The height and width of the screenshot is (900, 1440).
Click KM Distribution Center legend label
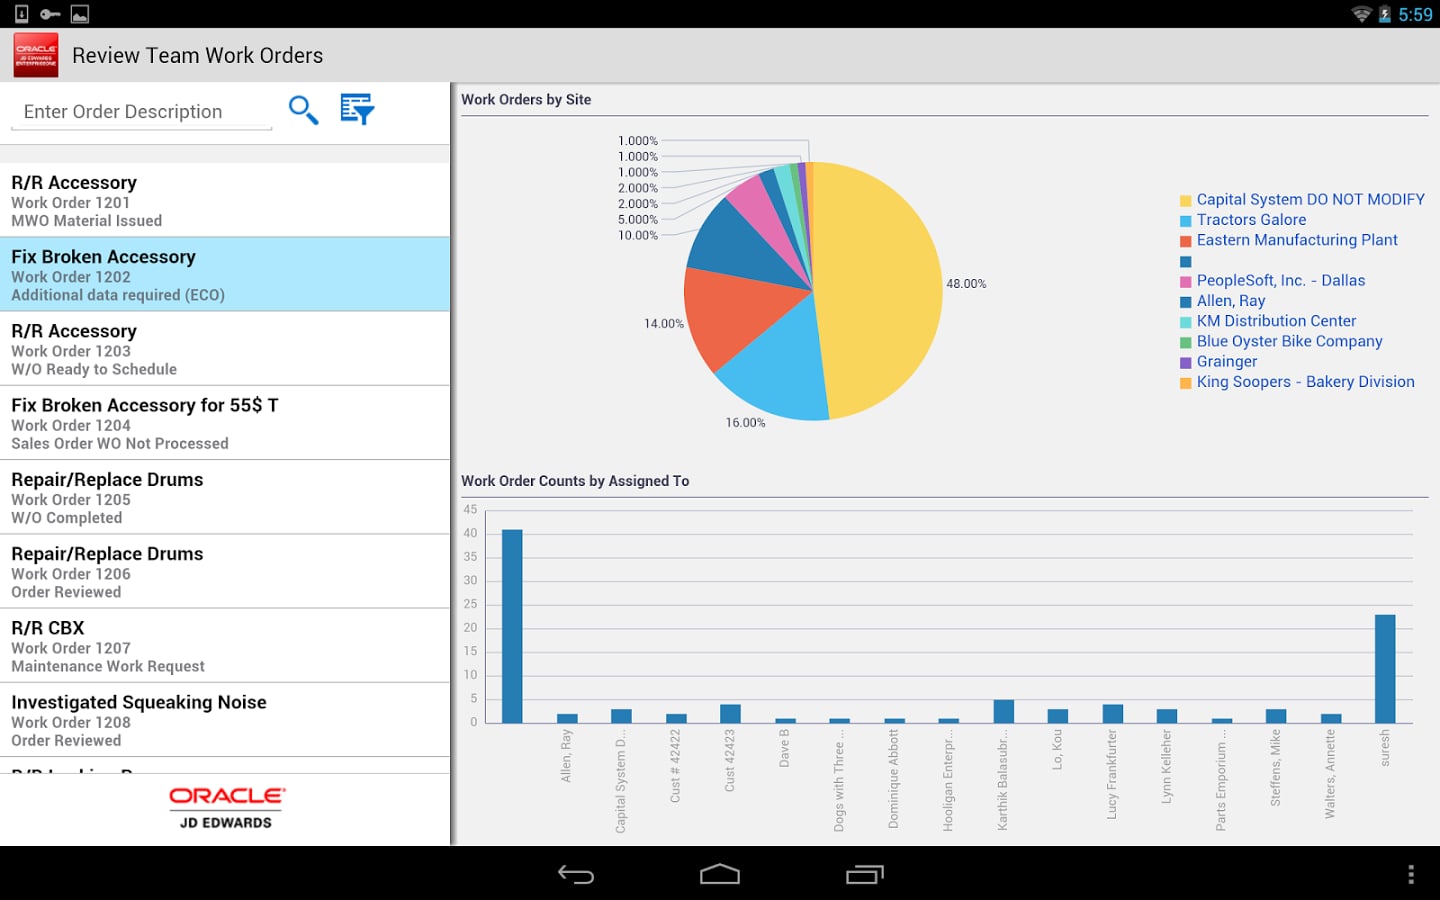tap(1276, 321)
